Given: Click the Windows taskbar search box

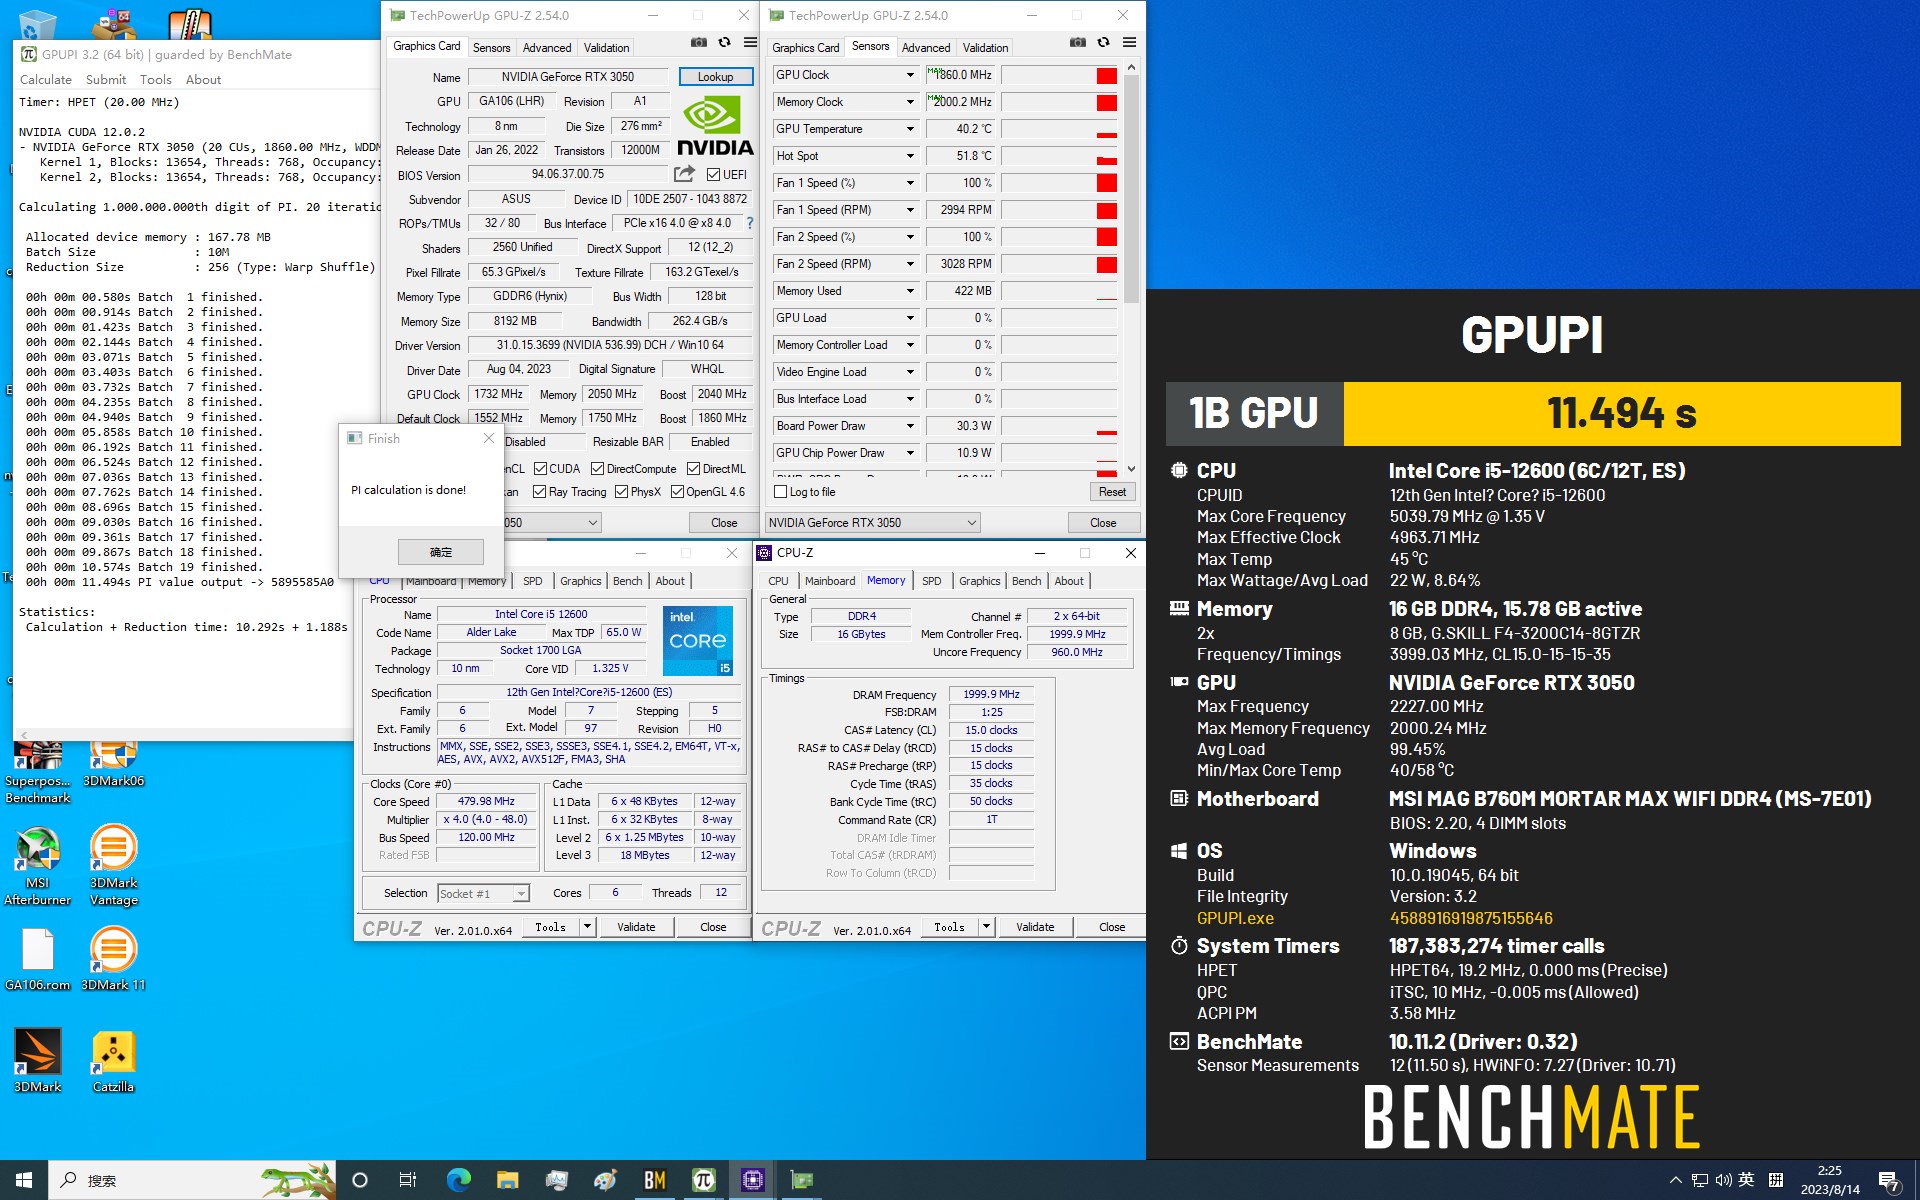Looking at the screenshot, I should (192, 1180).
